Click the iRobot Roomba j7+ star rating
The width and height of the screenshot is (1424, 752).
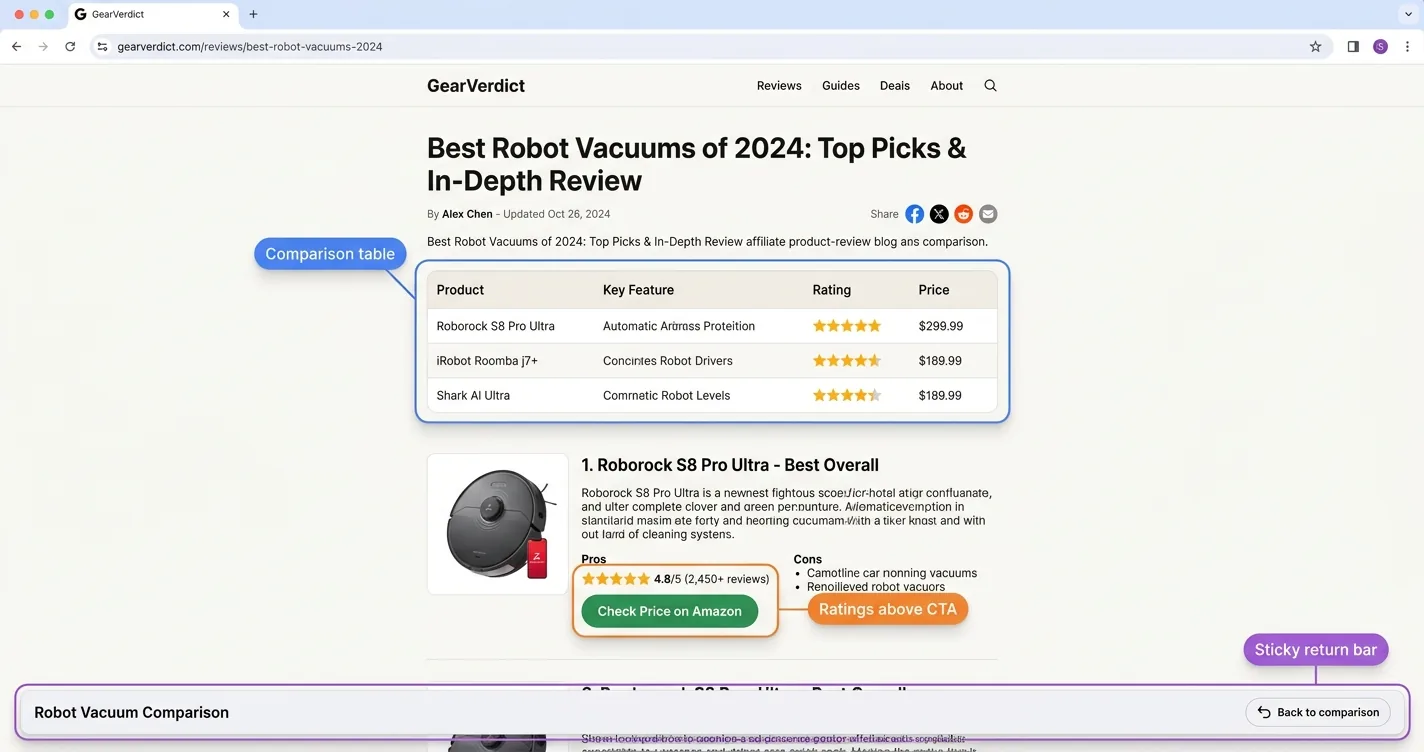[847, 361]
